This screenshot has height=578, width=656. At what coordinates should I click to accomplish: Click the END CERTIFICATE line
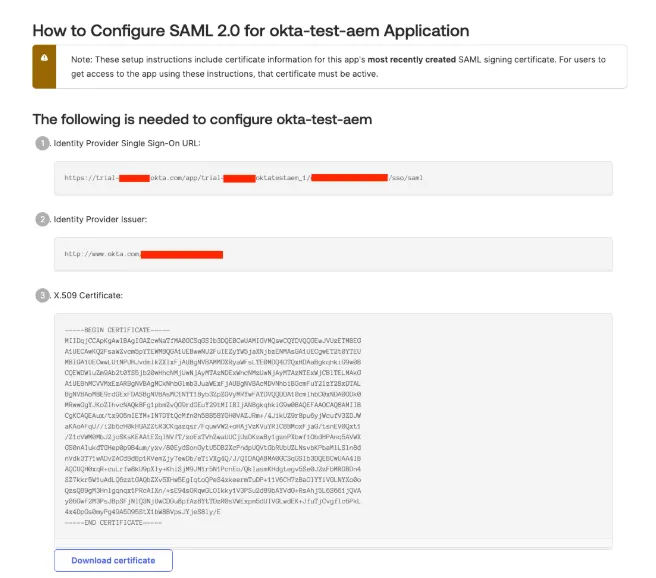tap(113, 522)
